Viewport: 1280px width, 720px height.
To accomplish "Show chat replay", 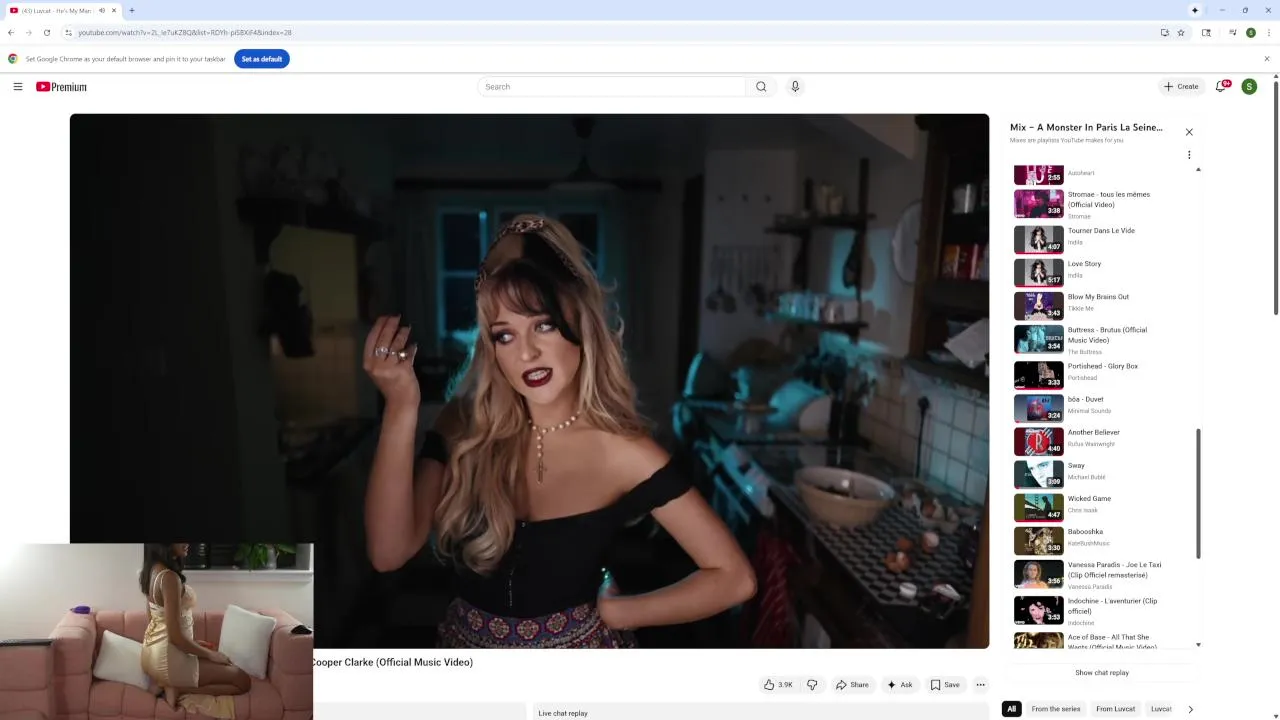I will pos(1102,673).
